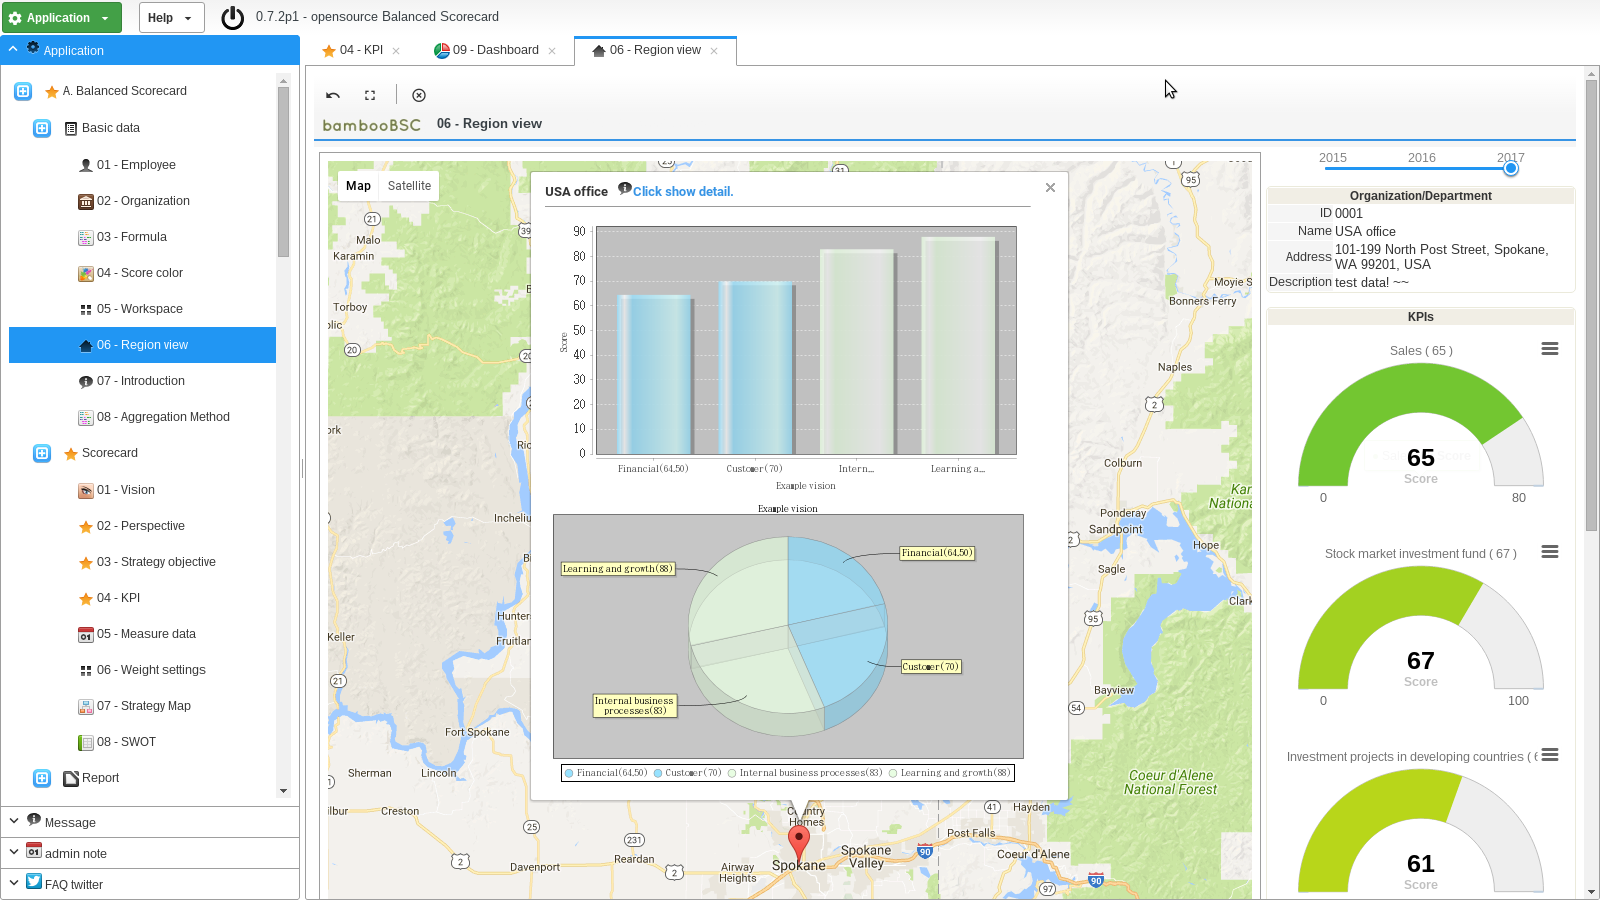
Task: Click the circled X close-page icon
Action: 419,95
